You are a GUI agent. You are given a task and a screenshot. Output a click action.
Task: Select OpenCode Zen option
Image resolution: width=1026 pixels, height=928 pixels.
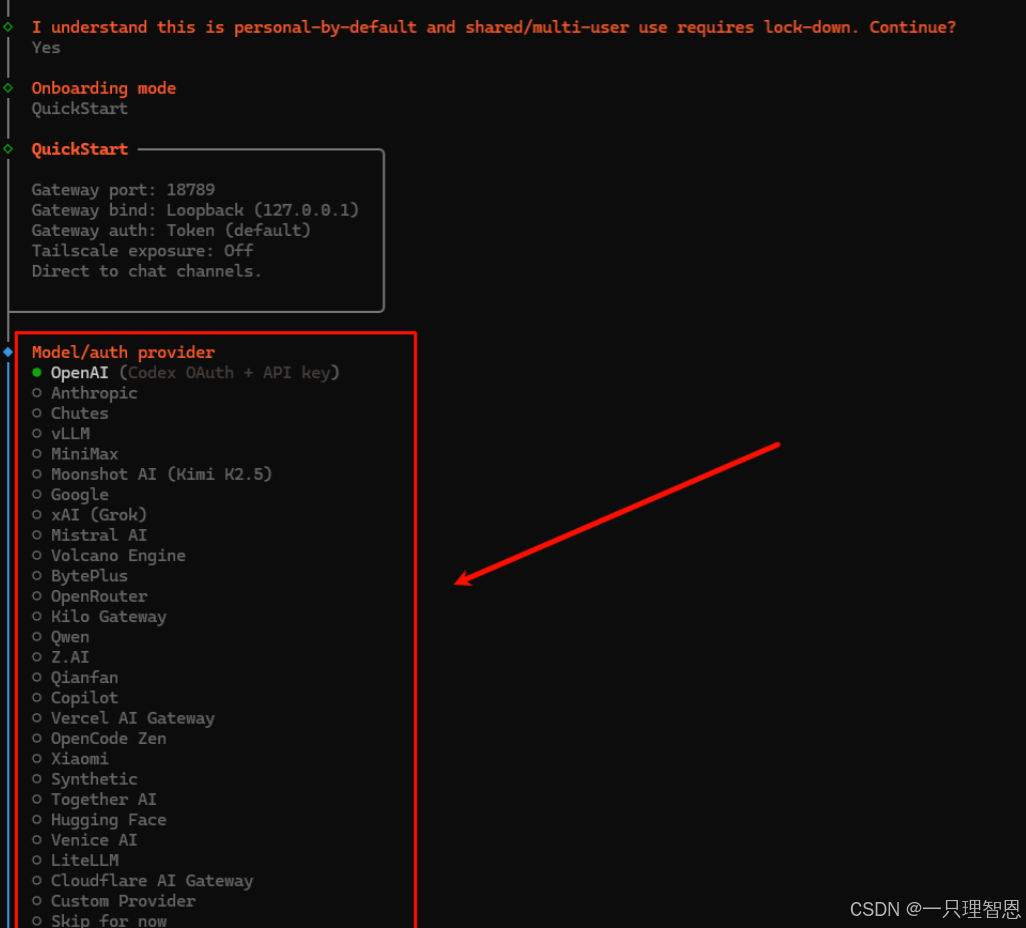click(99, 738)
